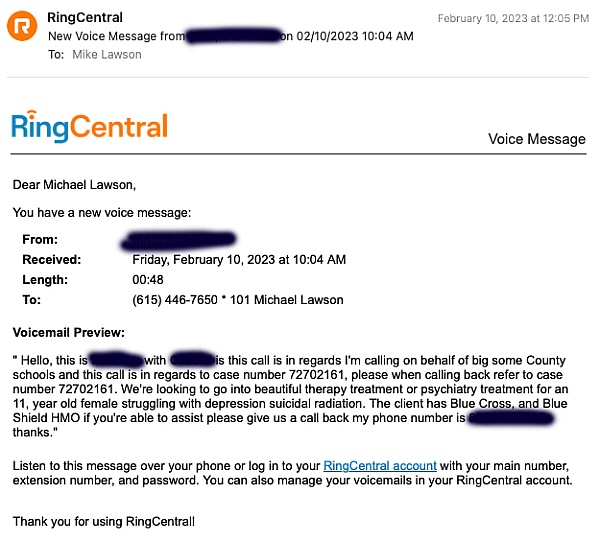The width and height of the screenshot is (600, 541).
Task: Click the redacted callback phone number in the transcript
Action: pos(510,418)
